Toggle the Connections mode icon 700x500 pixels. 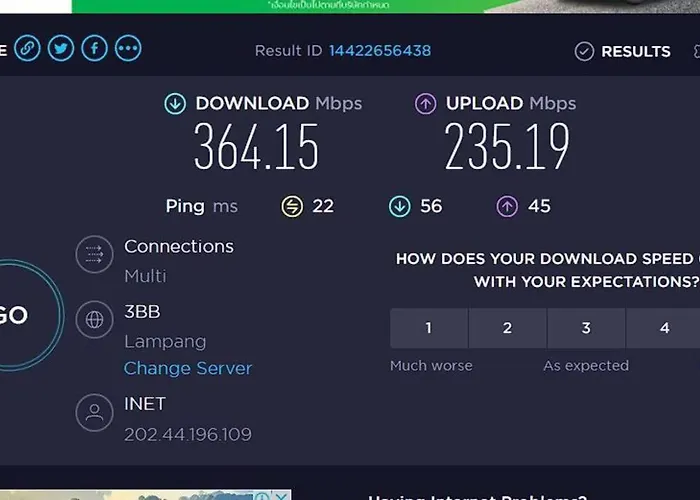coord(94,254)
